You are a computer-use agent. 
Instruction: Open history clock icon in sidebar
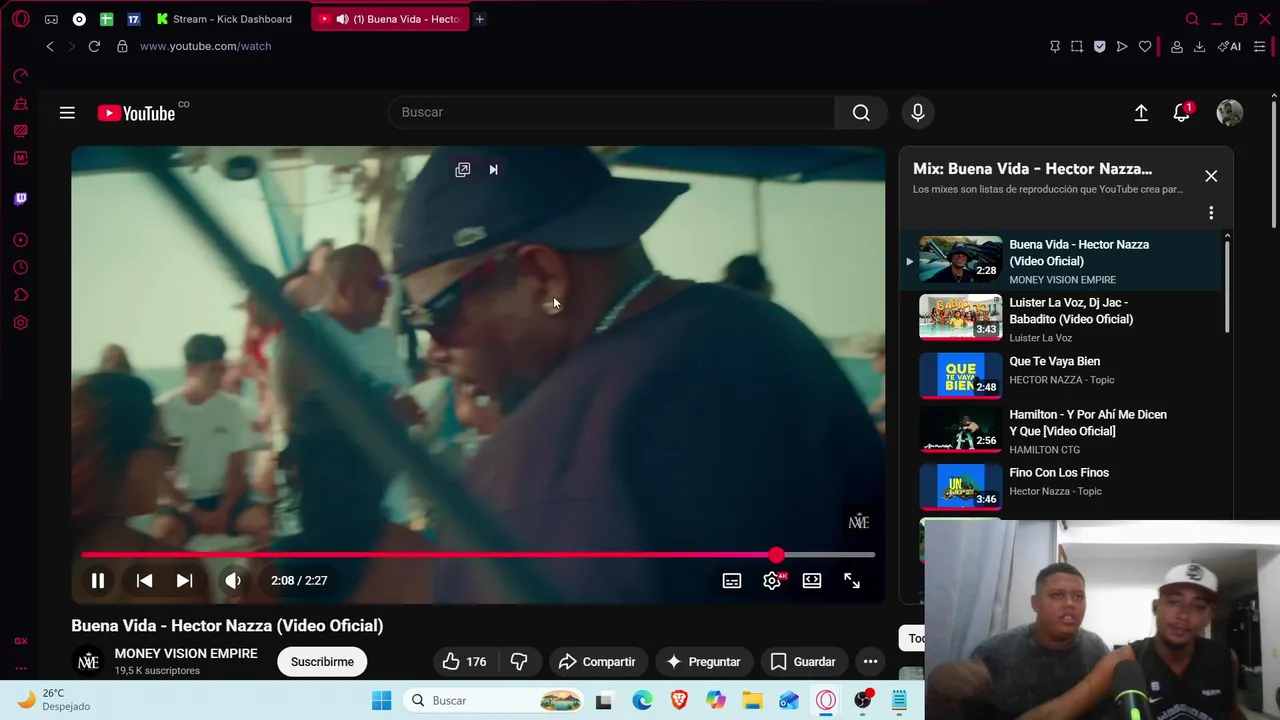[x=21, y=267]
